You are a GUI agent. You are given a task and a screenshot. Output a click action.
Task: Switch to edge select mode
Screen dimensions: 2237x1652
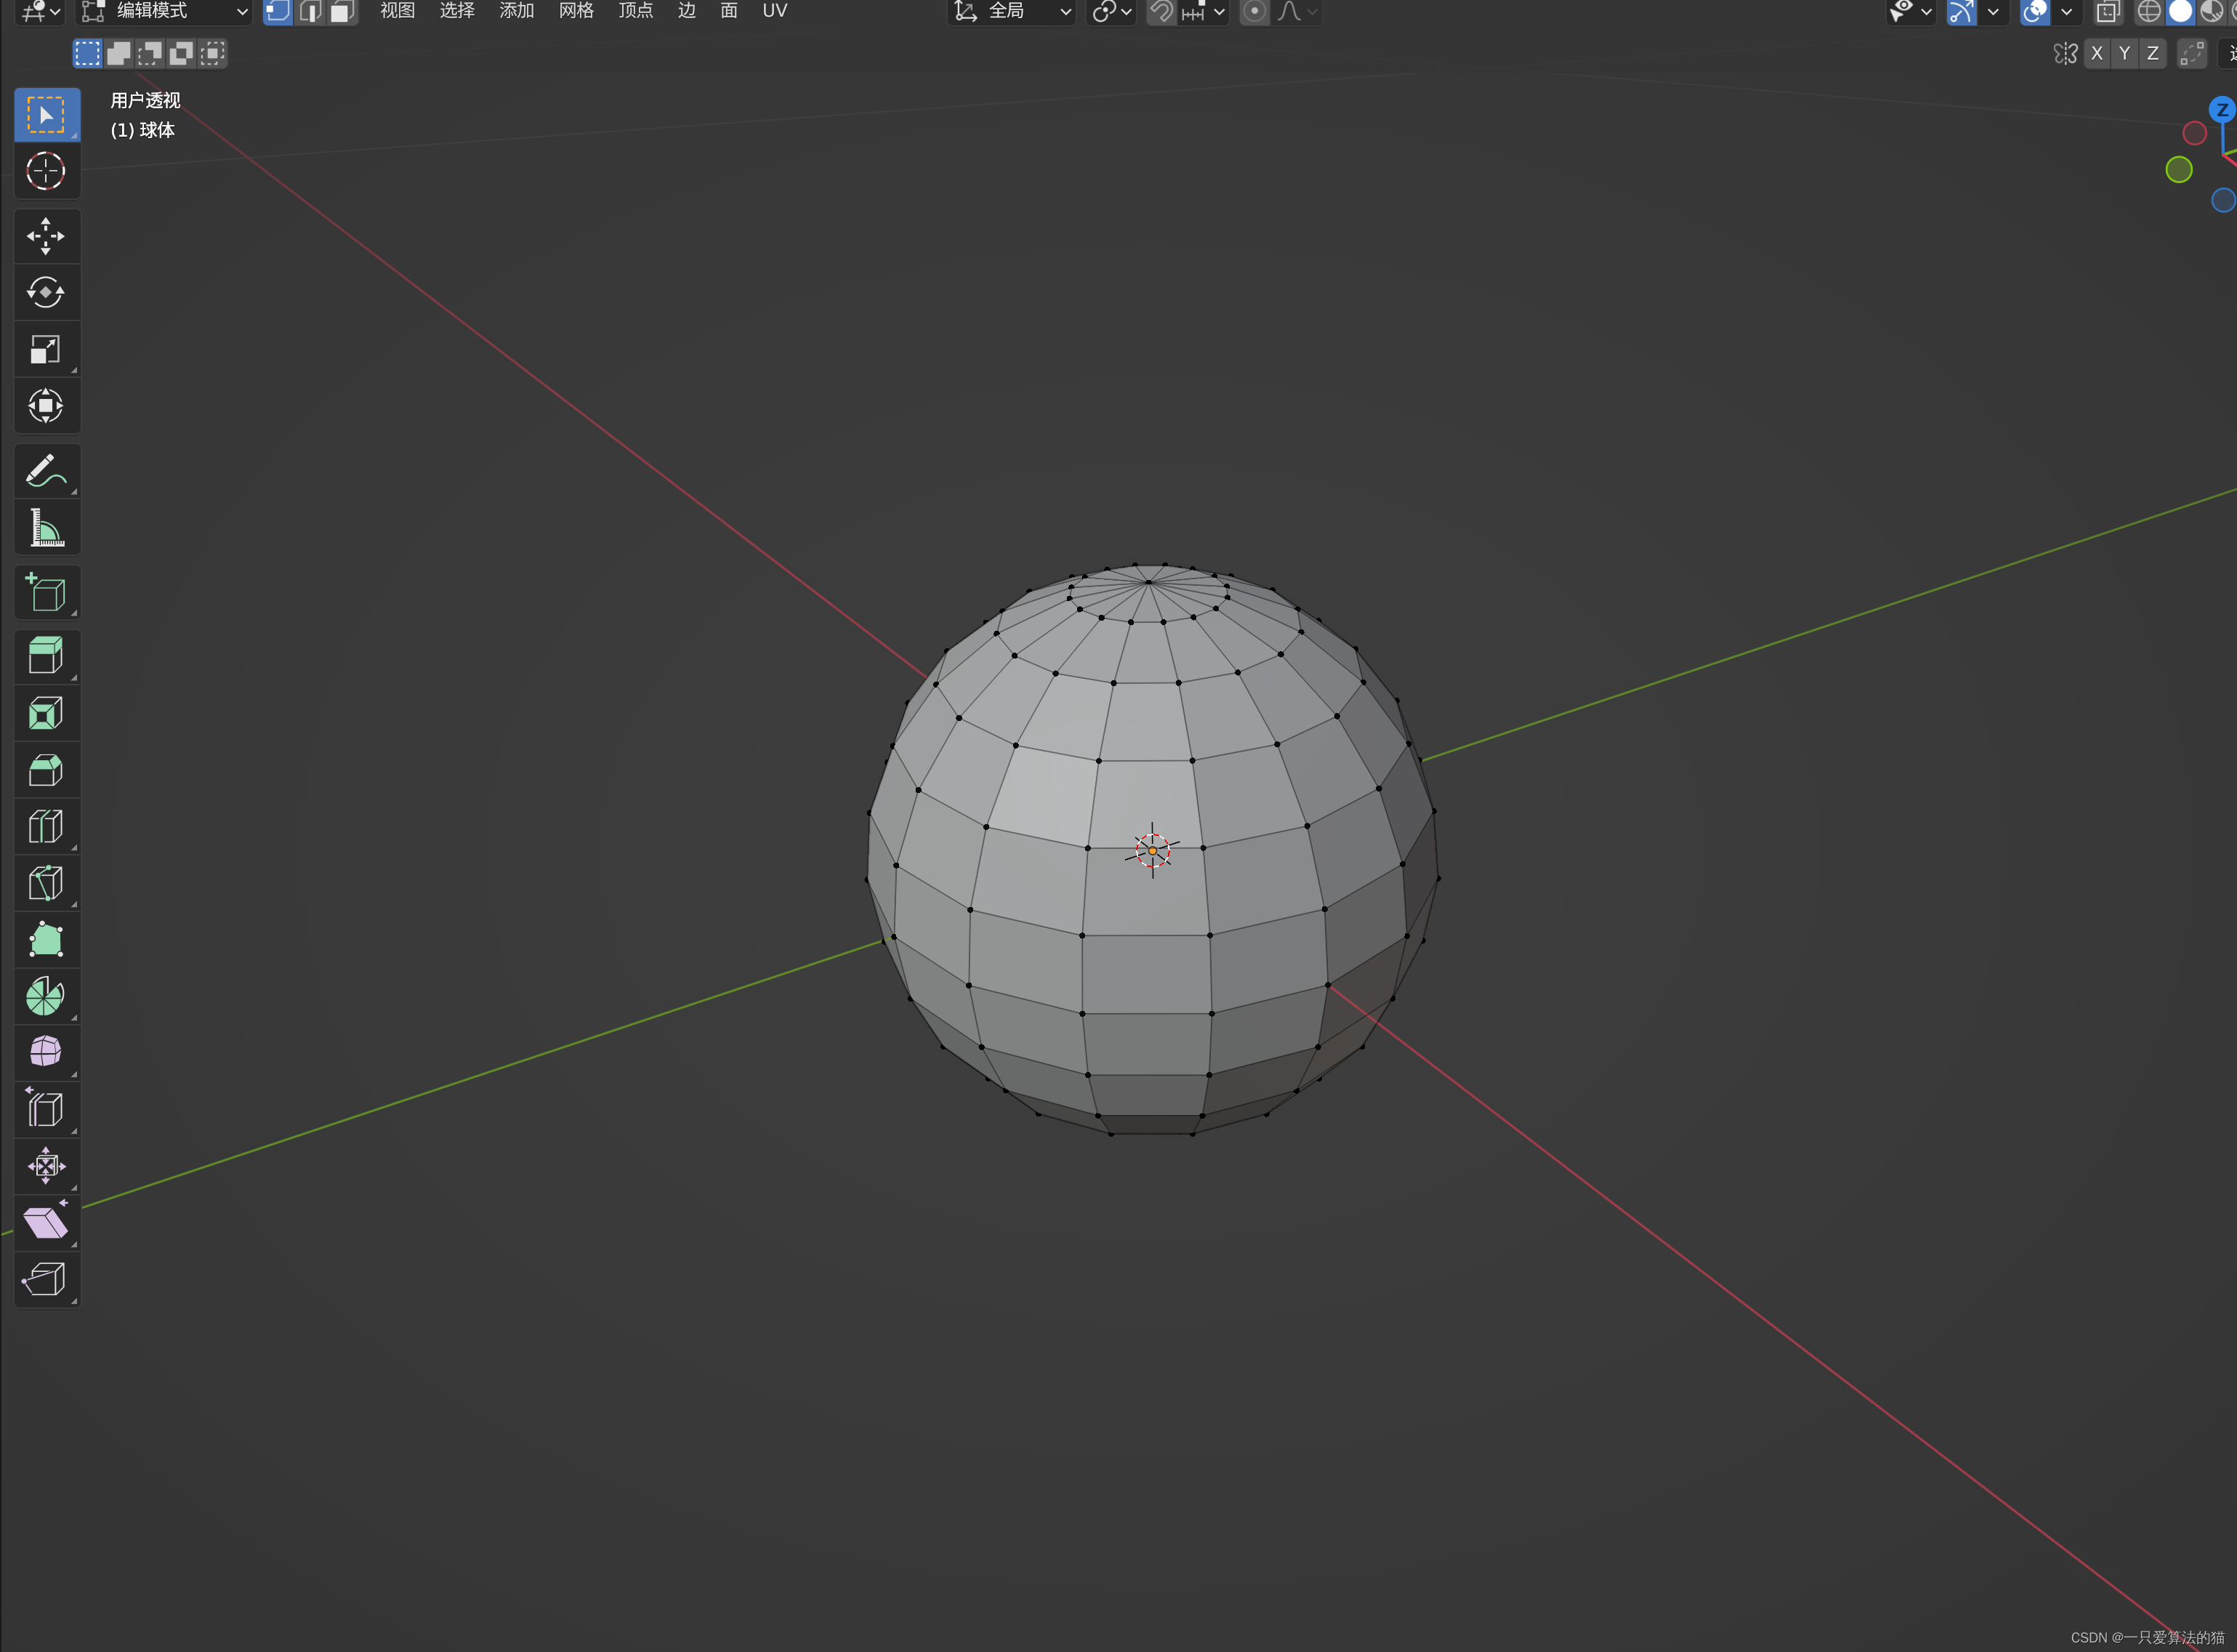pyautogui.click(x=310, y=12)
